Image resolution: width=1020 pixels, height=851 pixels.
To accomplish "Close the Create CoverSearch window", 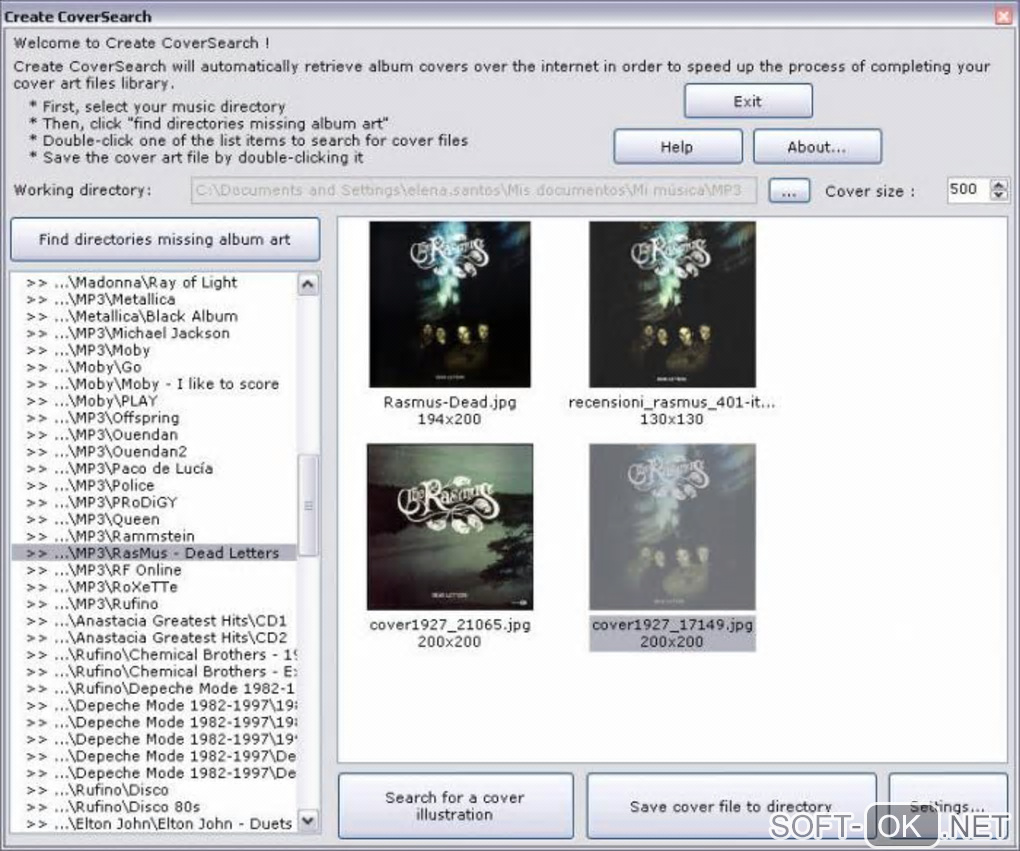I will pyautogui.click(x=1004, y=16).
